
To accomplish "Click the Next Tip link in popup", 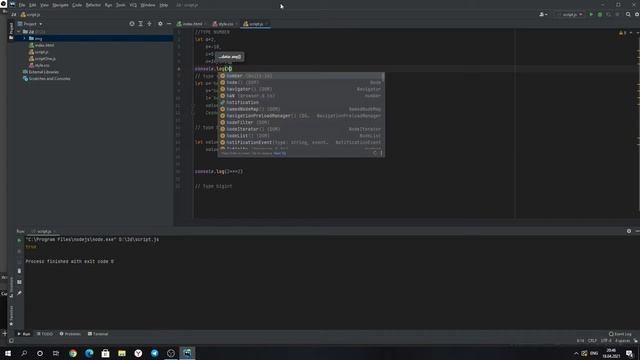I will [x=280, y=153].
